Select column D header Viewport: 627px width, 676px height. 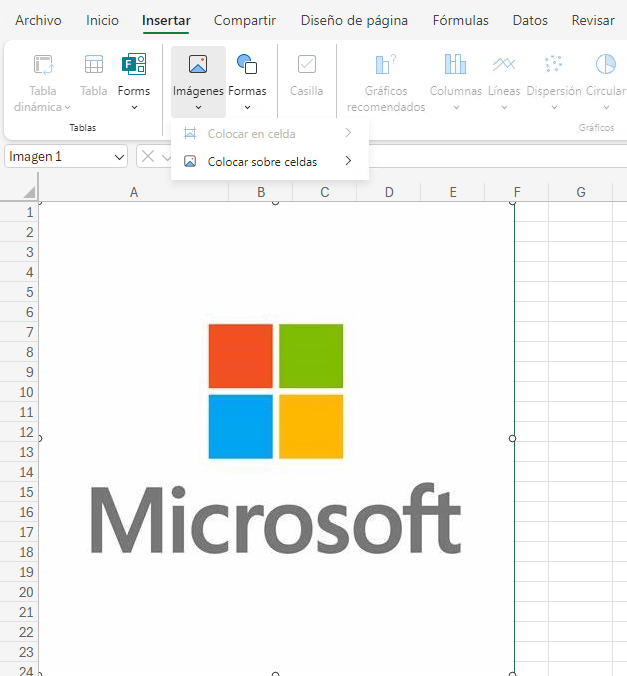click(x=389, y=192)
